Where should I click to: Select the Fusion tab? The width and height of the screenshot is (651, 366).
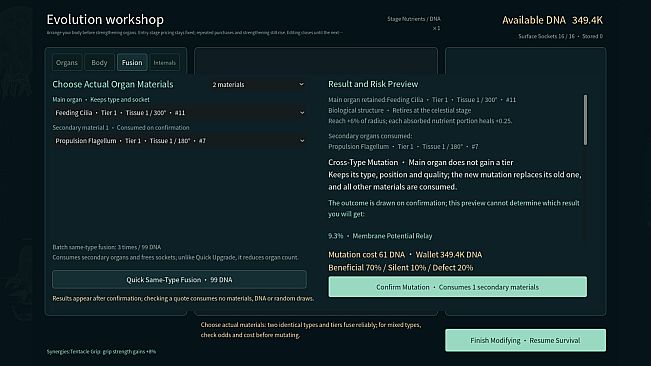[x=132, y=62]
